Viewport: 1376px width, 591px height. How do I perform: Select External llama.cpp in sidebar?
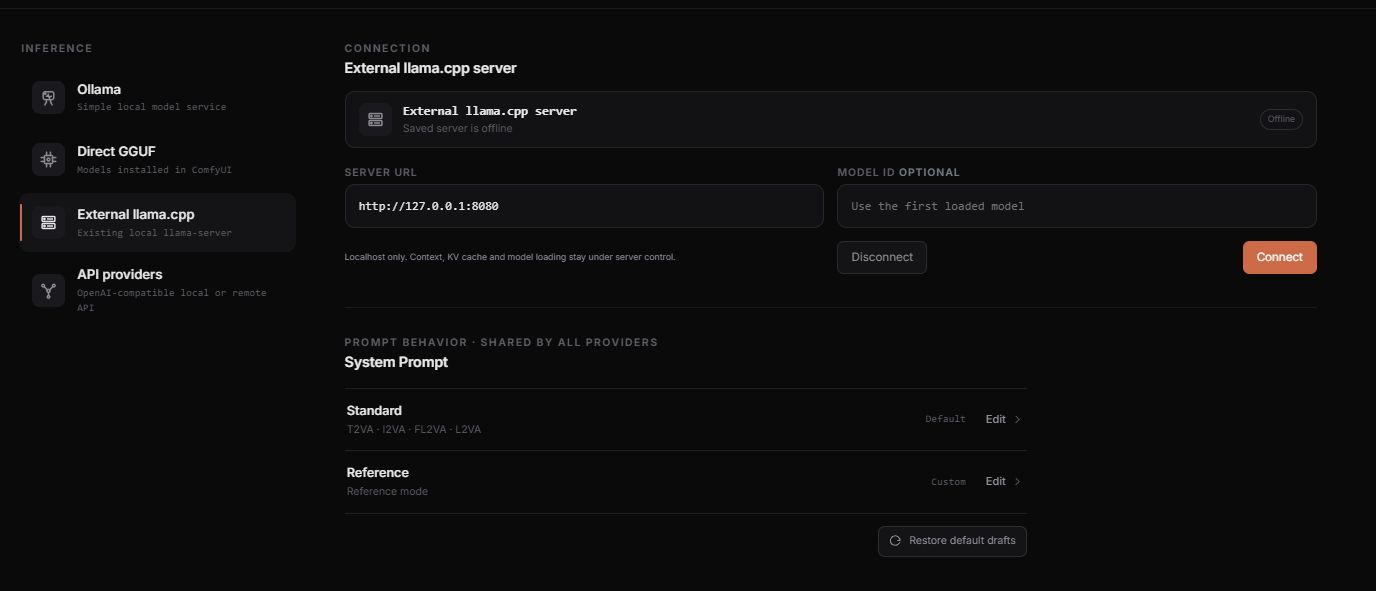(x=158, y=222)
